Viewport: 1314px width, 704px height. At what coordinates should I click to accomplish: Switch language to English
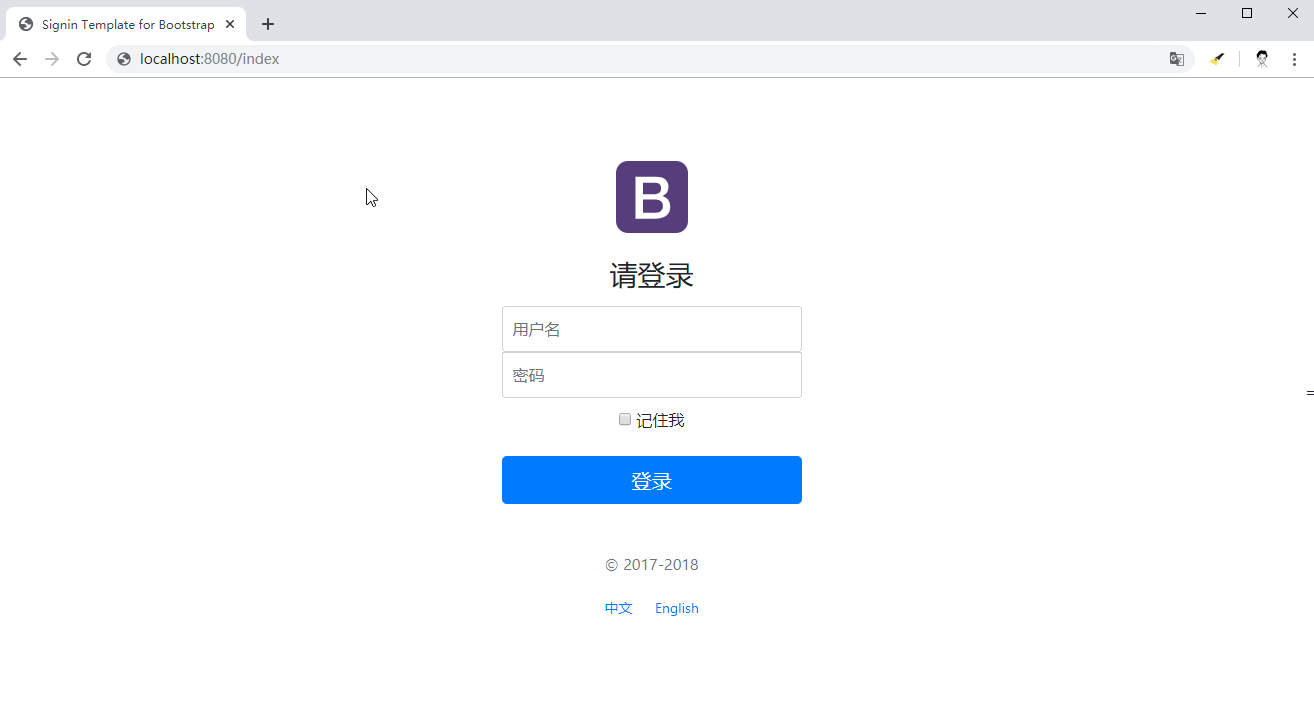coord(677,608)
